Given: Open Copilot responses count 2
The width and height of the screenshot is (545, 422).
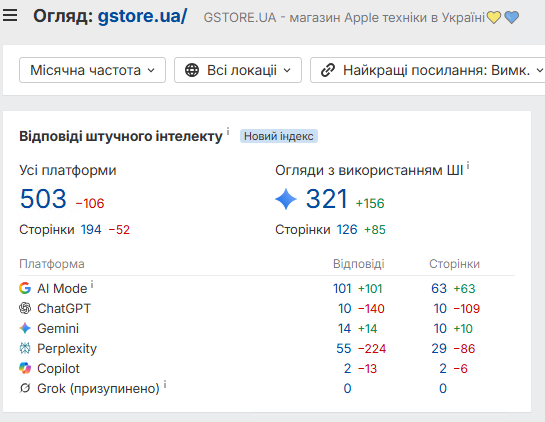Looking at the screenshot, I should click(x=348, y=368).
